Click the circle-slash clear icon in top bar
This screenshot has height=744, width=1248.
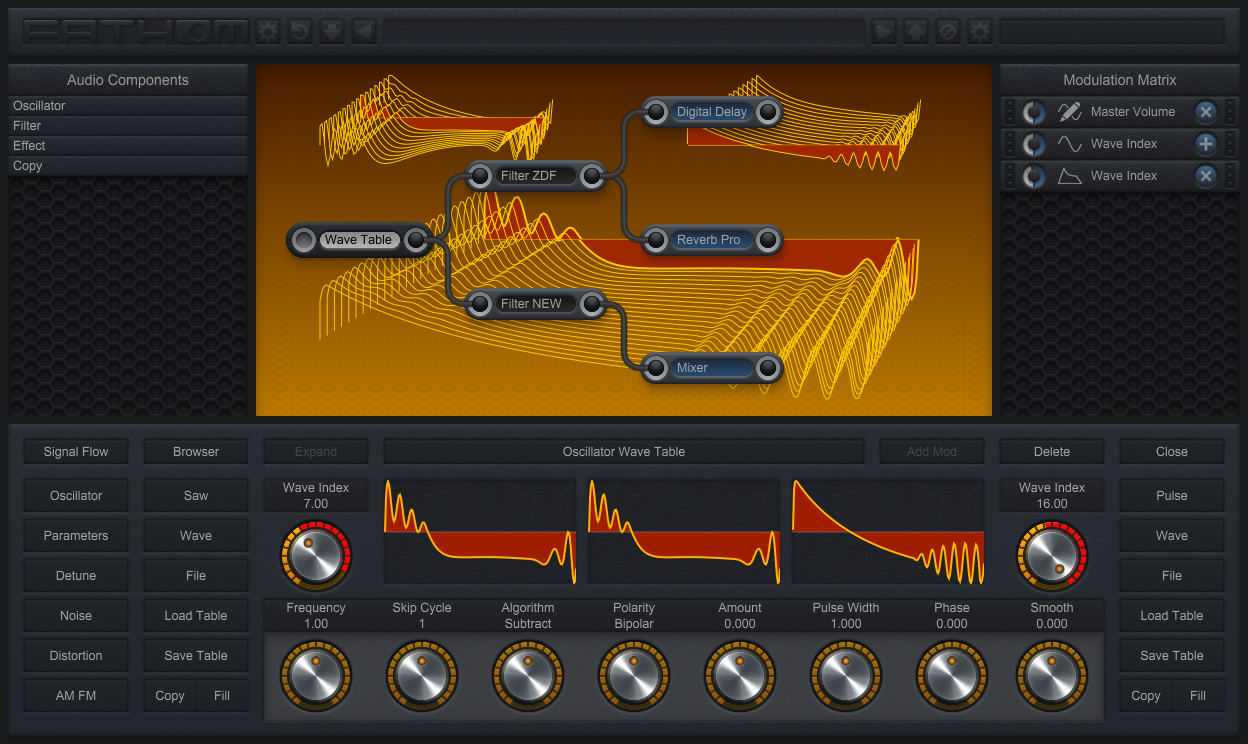click(x=948, y=31)
